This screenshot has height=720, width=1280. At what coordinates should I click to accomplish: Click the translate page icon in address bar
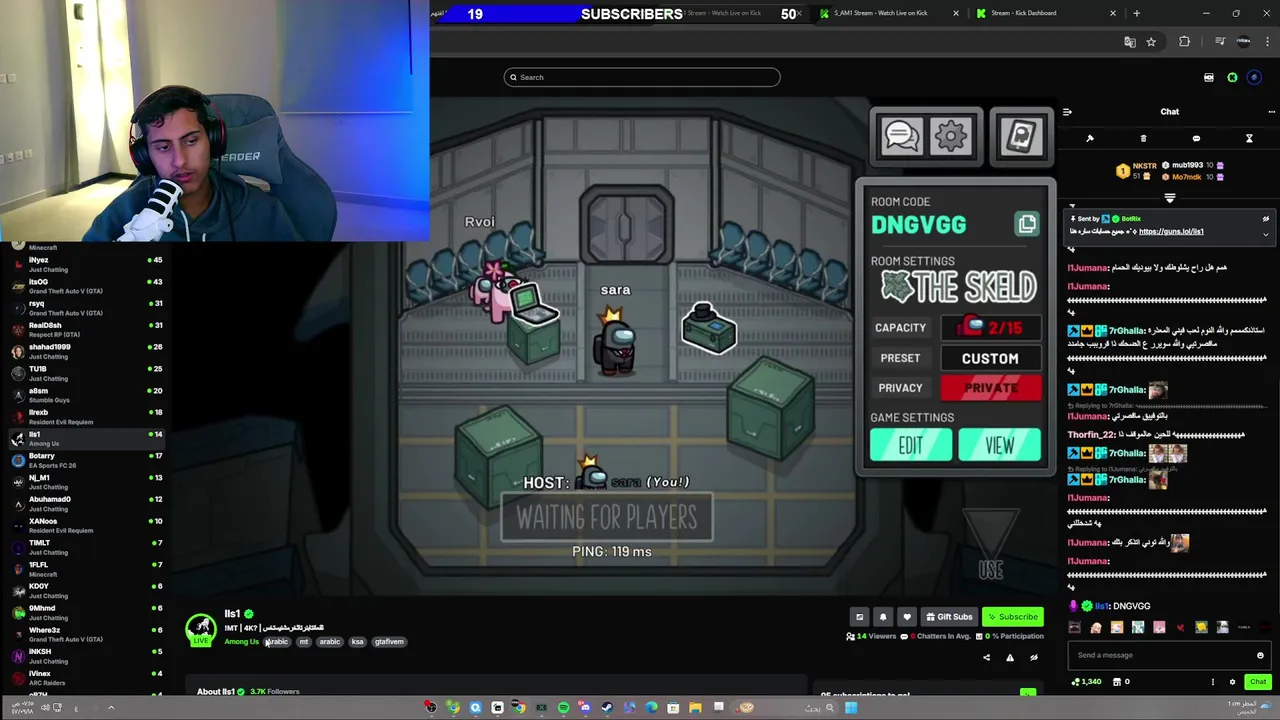pos(1130,42)
